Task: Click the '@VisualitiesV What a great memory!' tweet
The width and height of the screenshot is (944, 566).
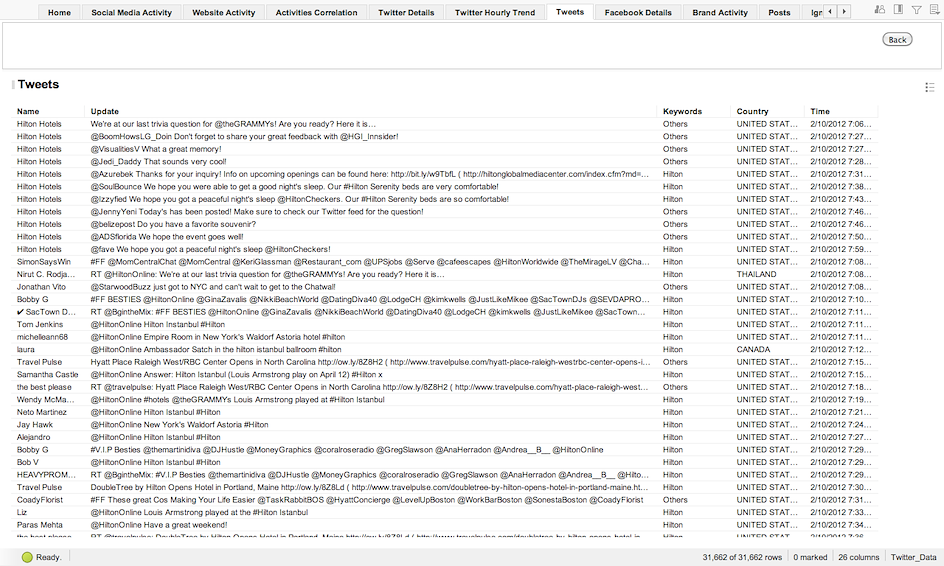Action: pyautogui.click(x=156, y=149)
